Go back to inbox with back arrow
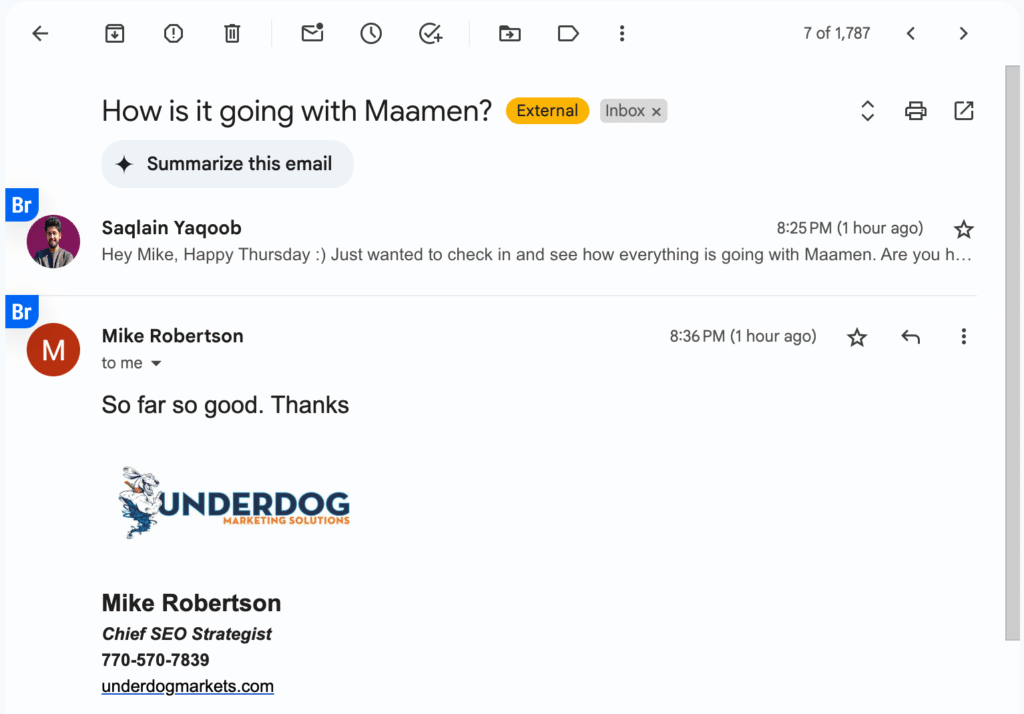1024x714 pixels. (40, 33)
